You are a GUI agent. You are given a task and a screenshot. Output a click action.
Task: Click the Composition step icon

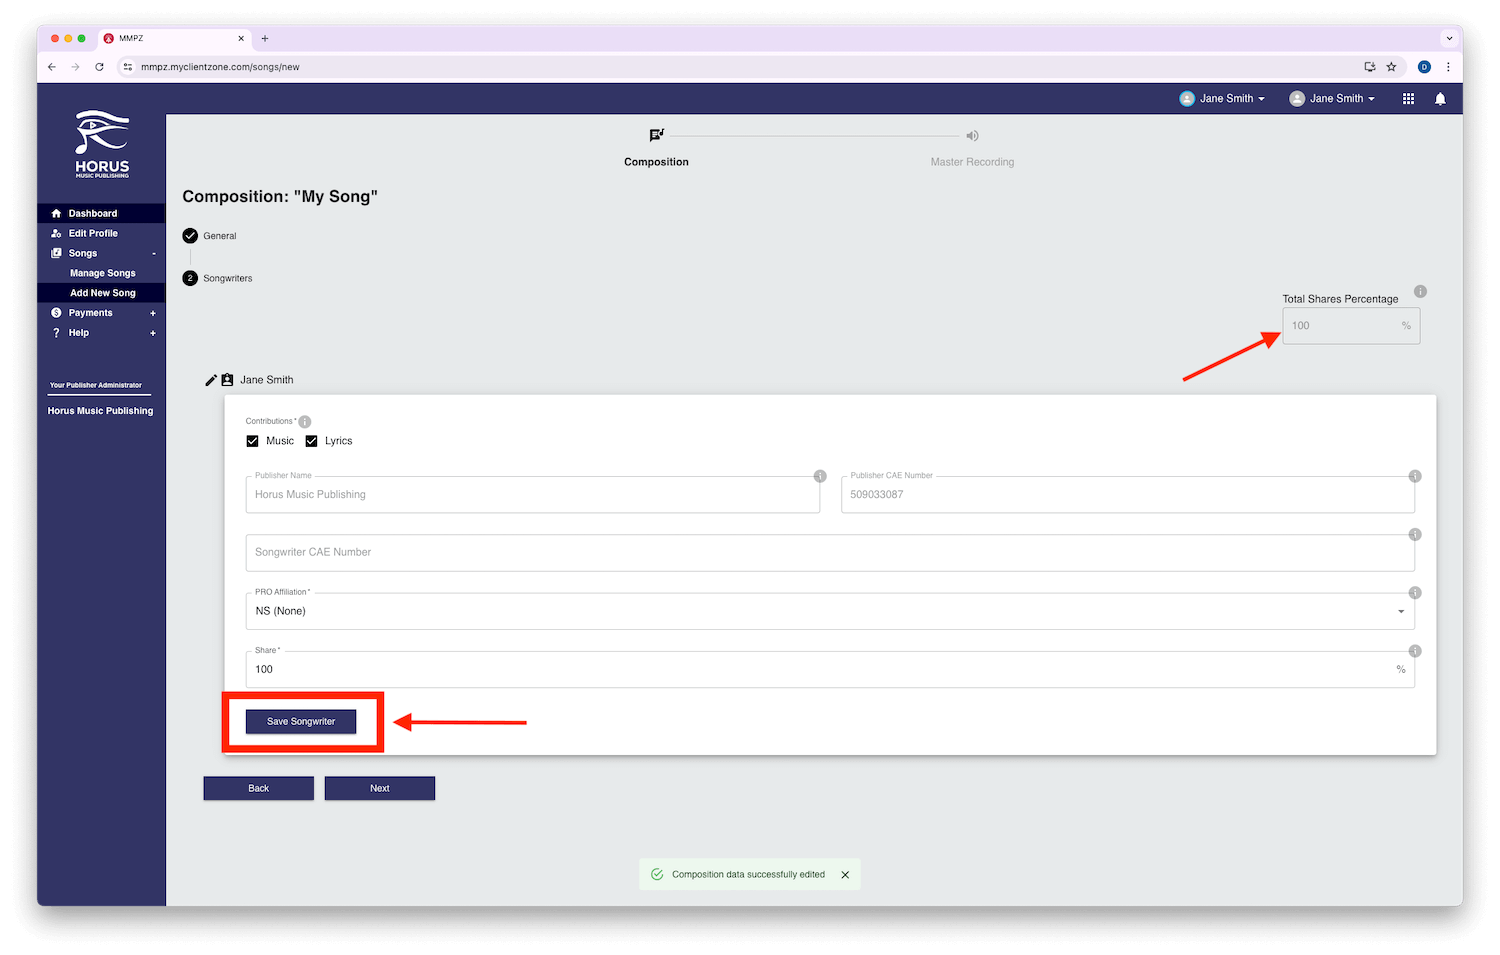[656, 135]
